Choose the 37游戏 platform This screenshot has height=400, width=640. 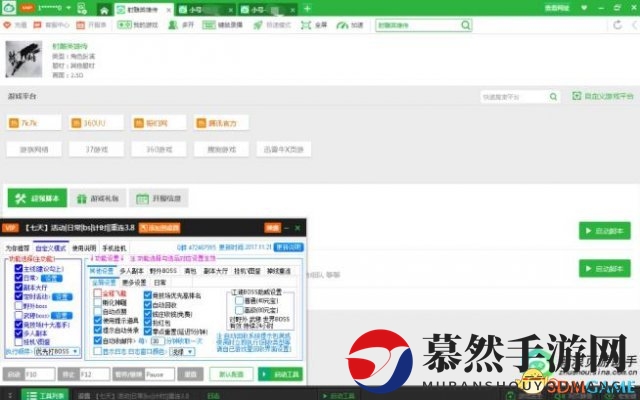coord(96,149)
